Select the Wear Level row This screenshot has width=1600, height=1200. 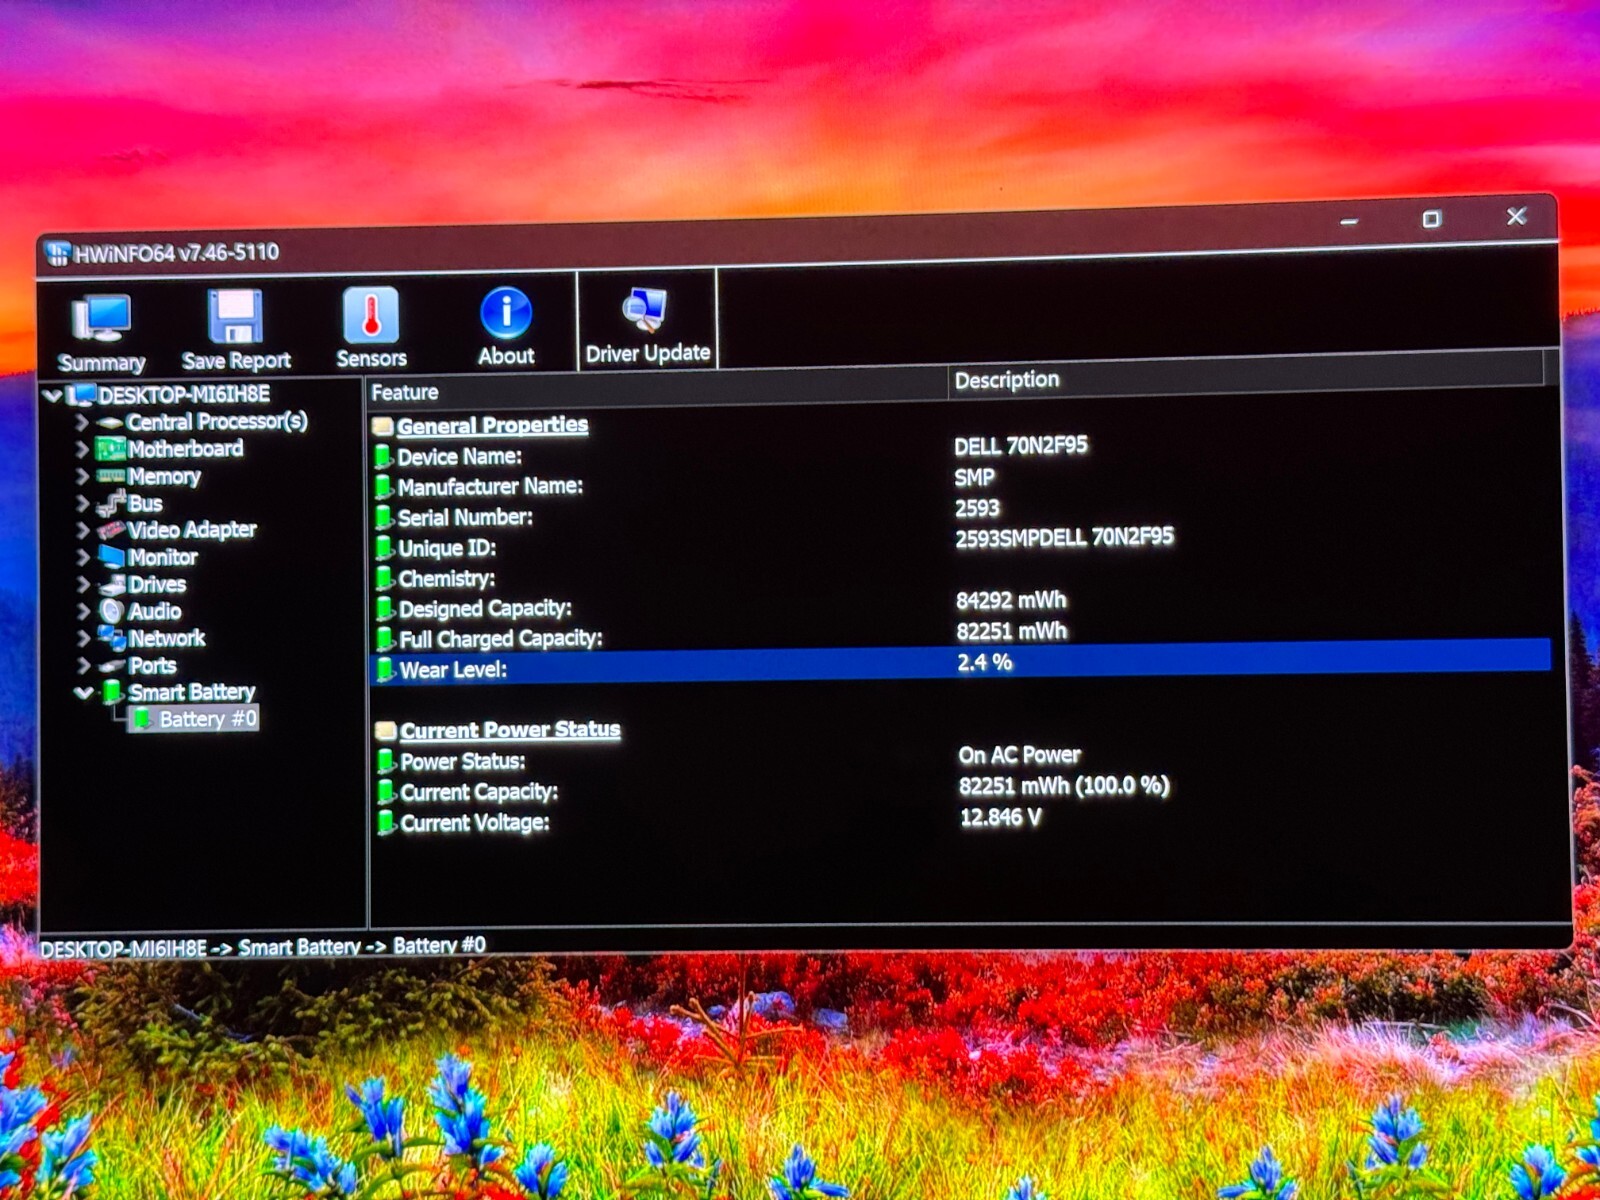pyautogui.click(x=962, y=664)
